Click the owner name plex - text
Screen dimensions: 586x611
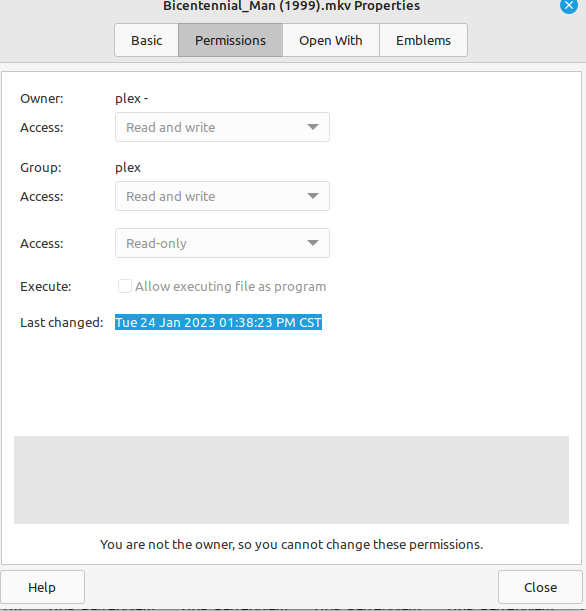(x=132, y=99)
